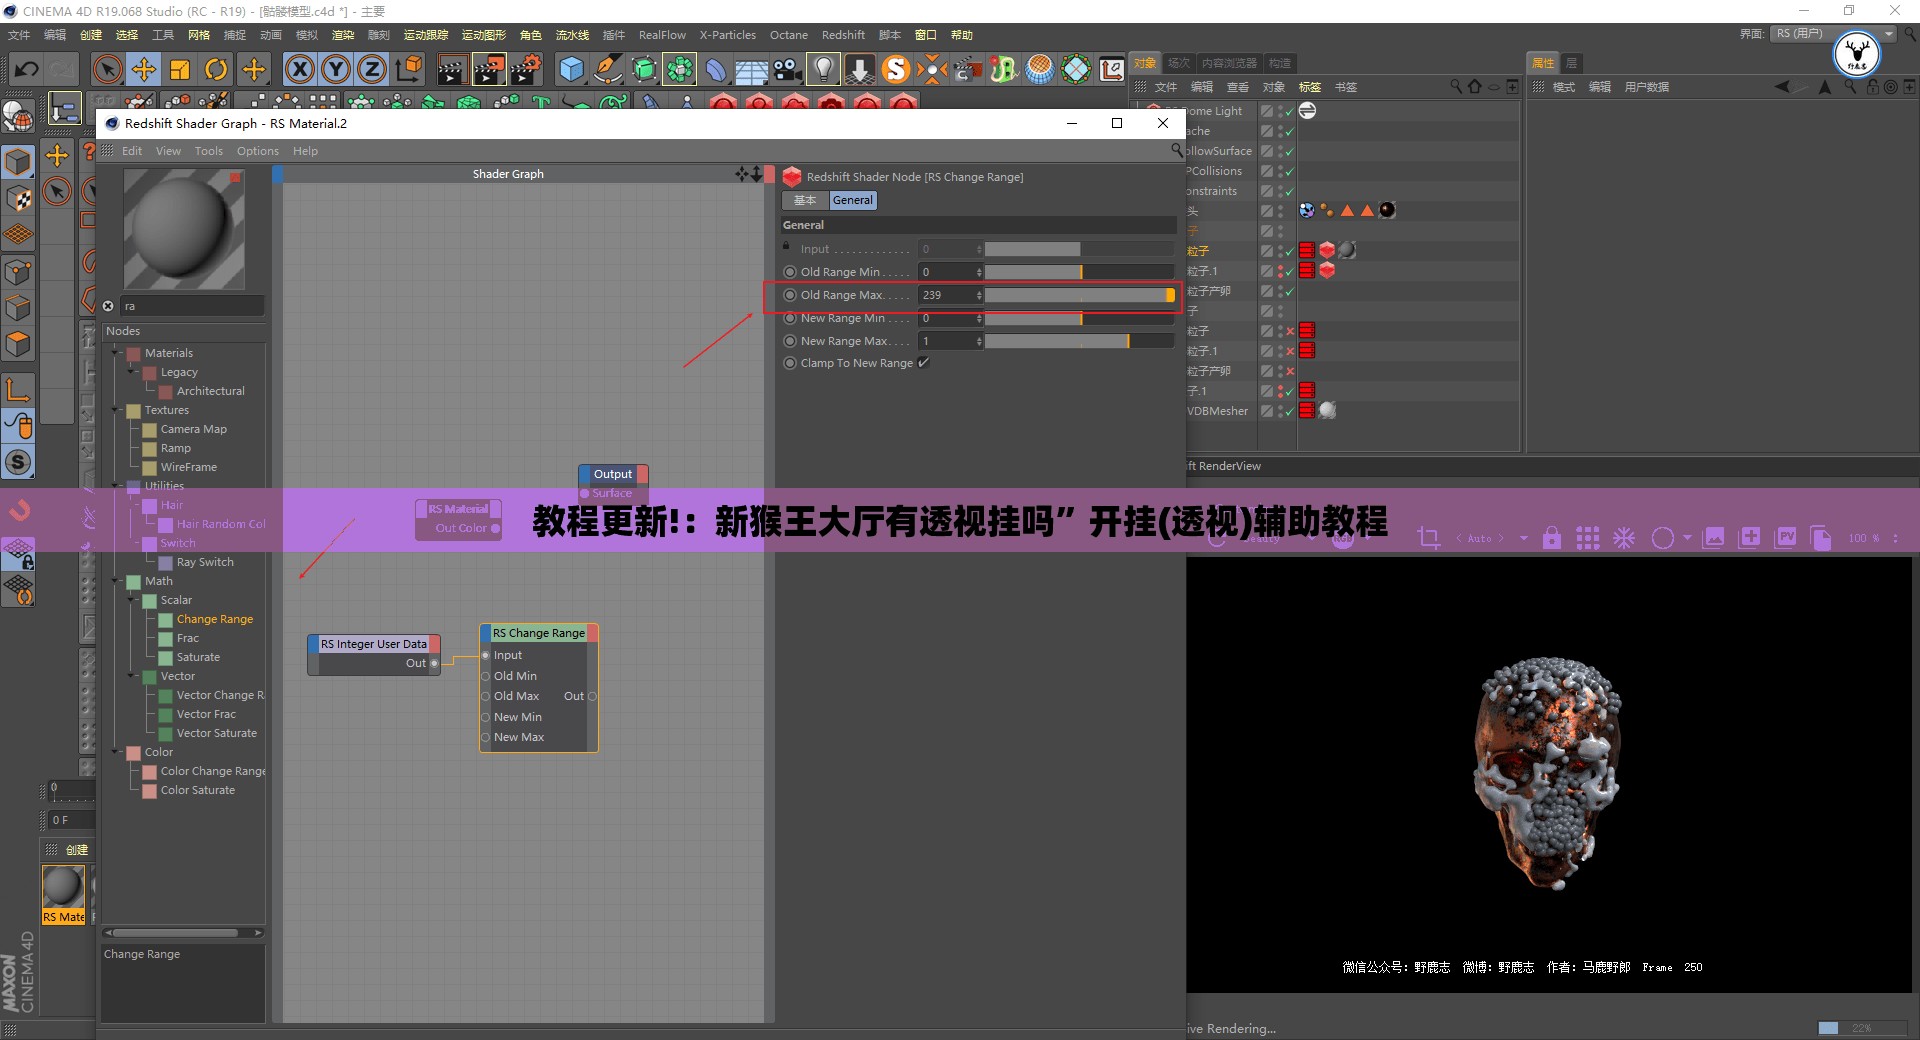Screen dimensions: 1920x1040
Task: Click the lock icon in RenderView toolbar
Action: coord(1552,538)
